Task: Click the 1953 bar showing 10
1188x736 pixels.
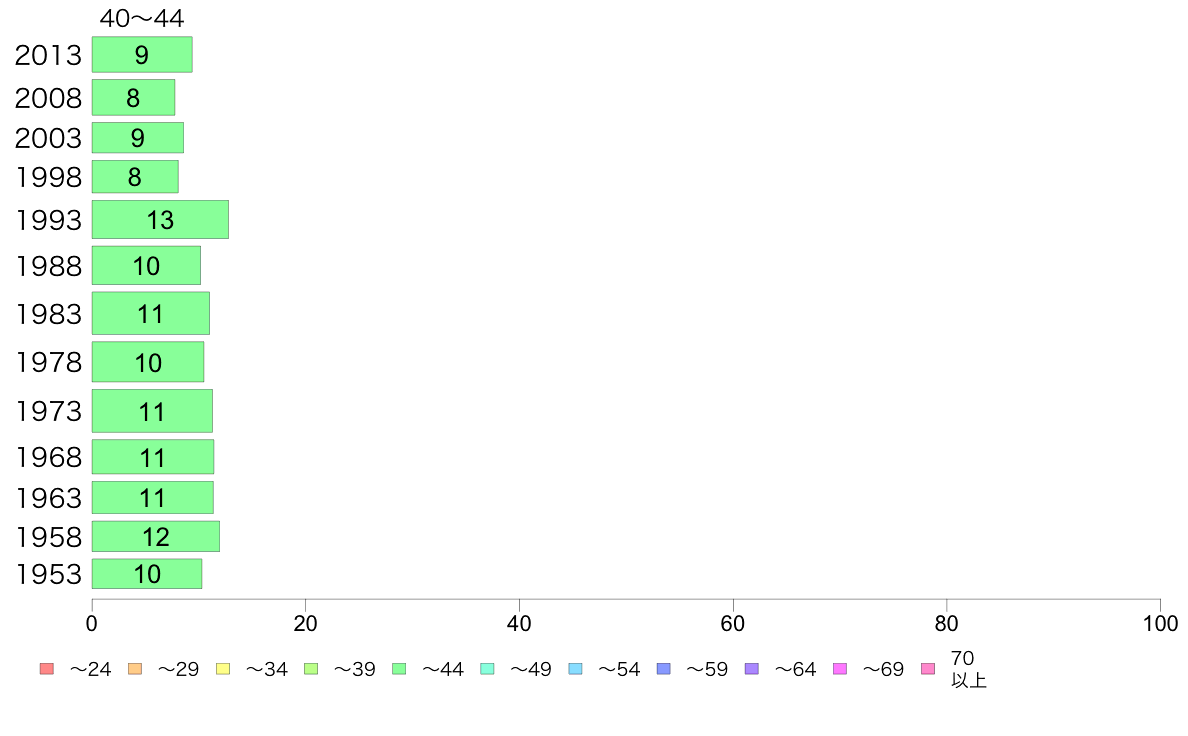Action: pyautogui.click(x=147, y=574)
